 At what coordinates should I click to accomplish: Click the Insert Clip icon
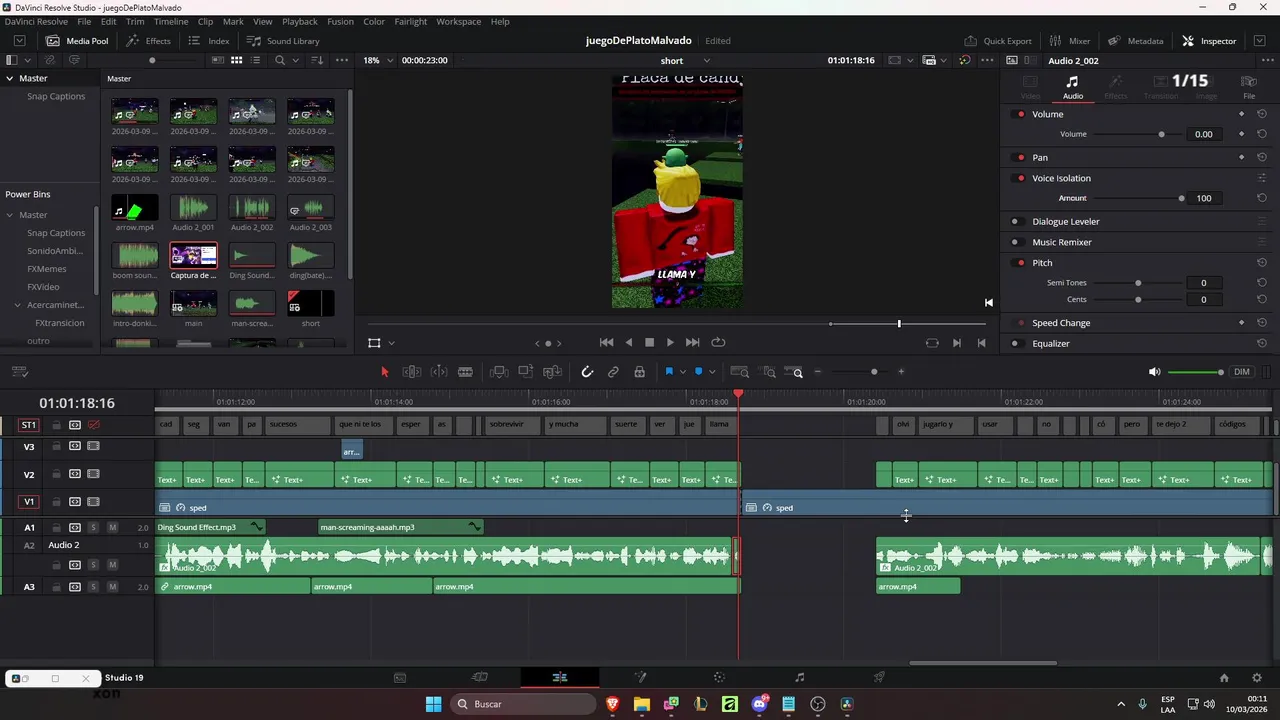[499, 372]
